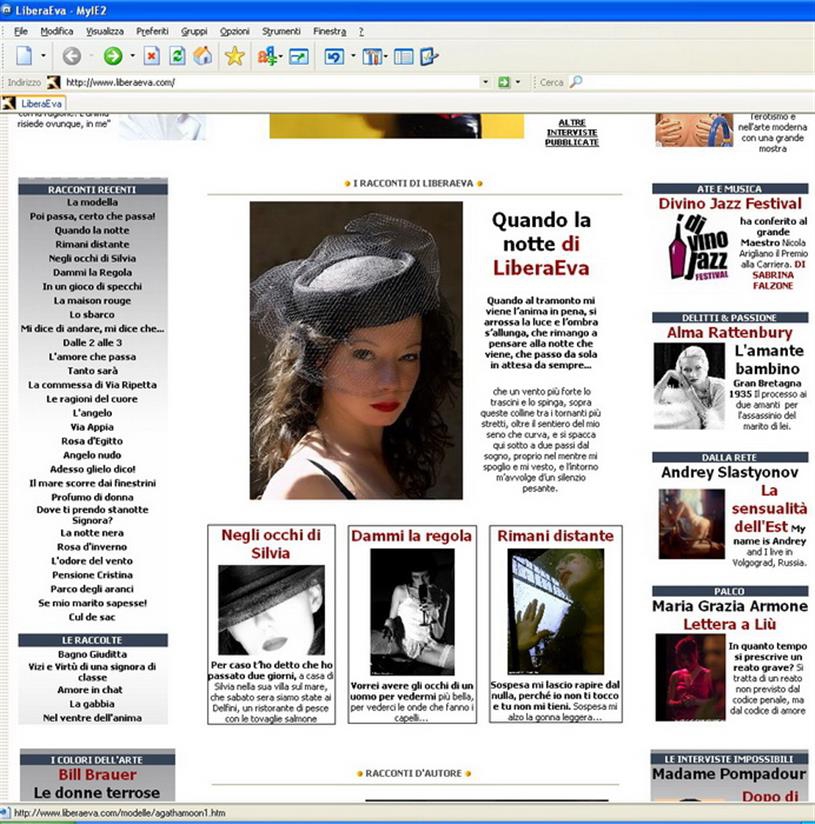This screenshot has height=824, width=815.
Task: Open a new blank page with the toolbar icon
Action: 24,56
